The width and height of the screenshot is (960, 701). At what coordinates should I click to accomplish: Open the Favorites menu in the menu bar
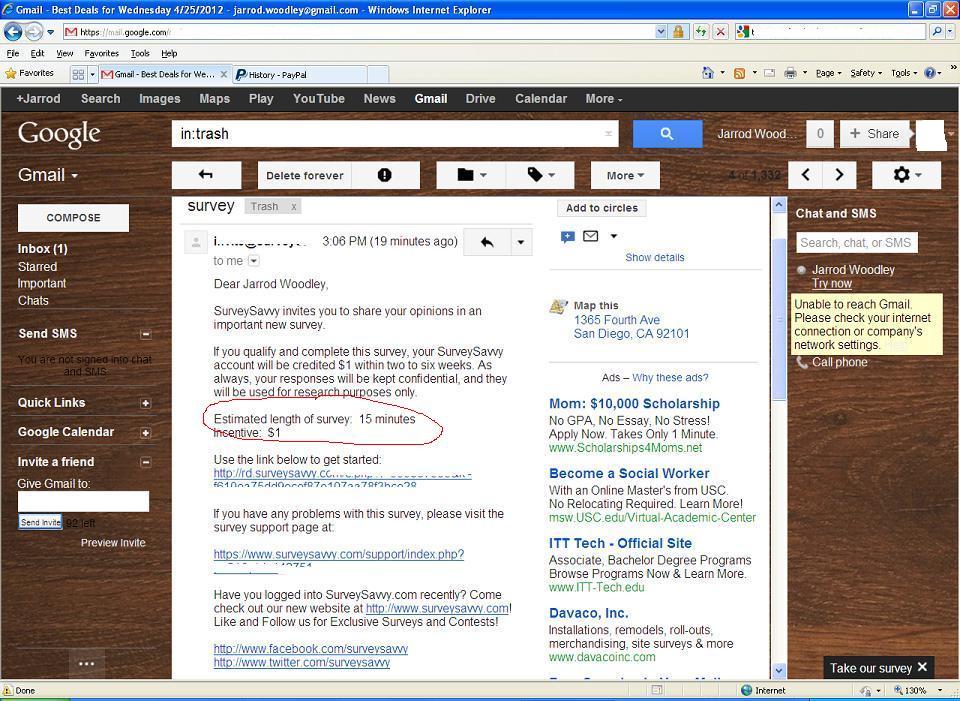pos(102,53)
